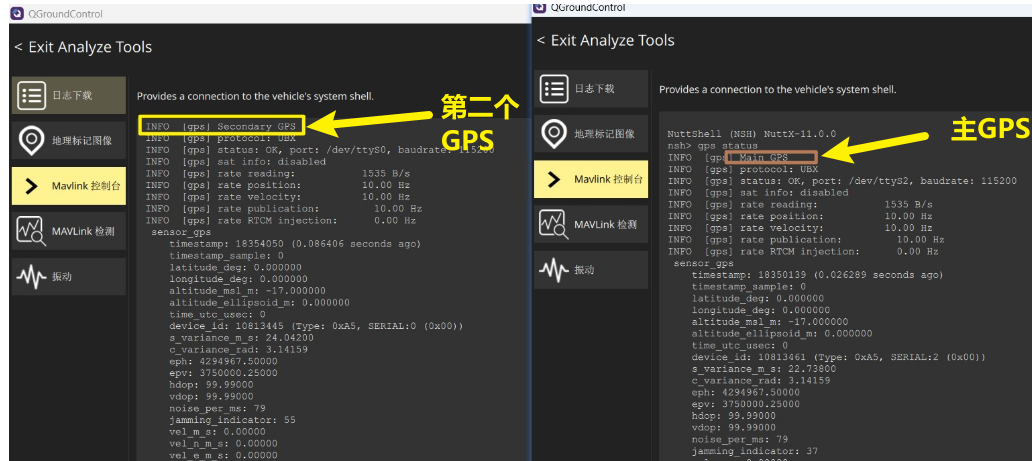This screenshot has height=461, width=1032.
Task: Click 'rate RTCM injection' line in left console
Action: (281, 220)
